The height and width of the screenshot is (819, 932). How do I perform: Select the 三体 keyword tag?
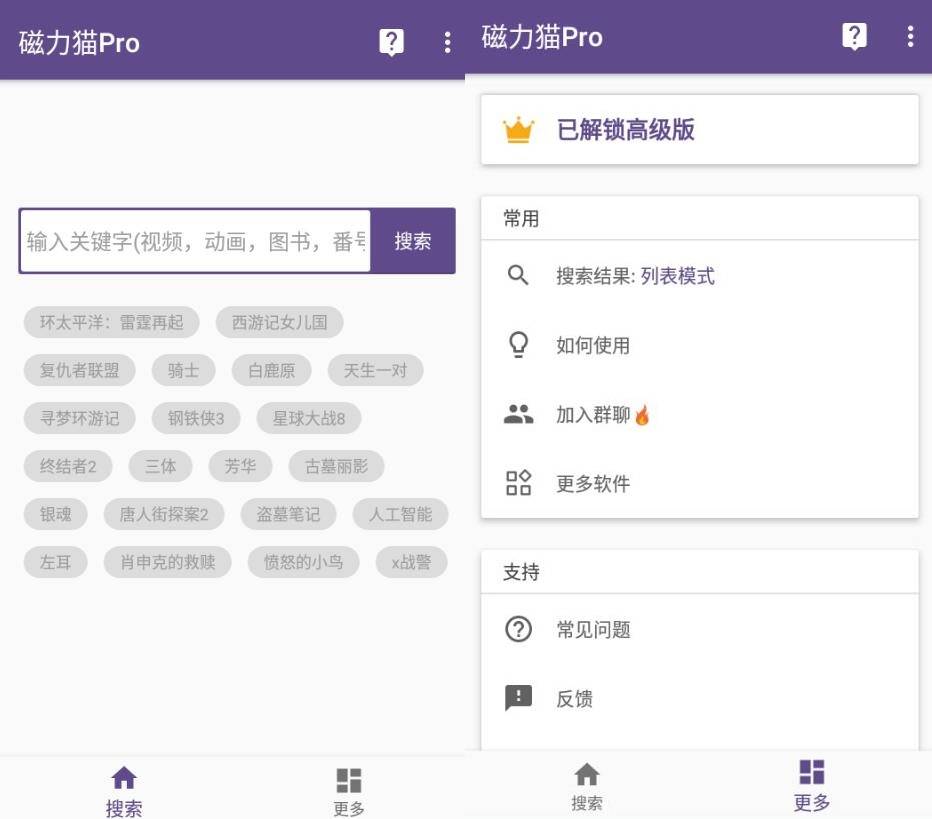pyautogui.click(x=160, y=466)
